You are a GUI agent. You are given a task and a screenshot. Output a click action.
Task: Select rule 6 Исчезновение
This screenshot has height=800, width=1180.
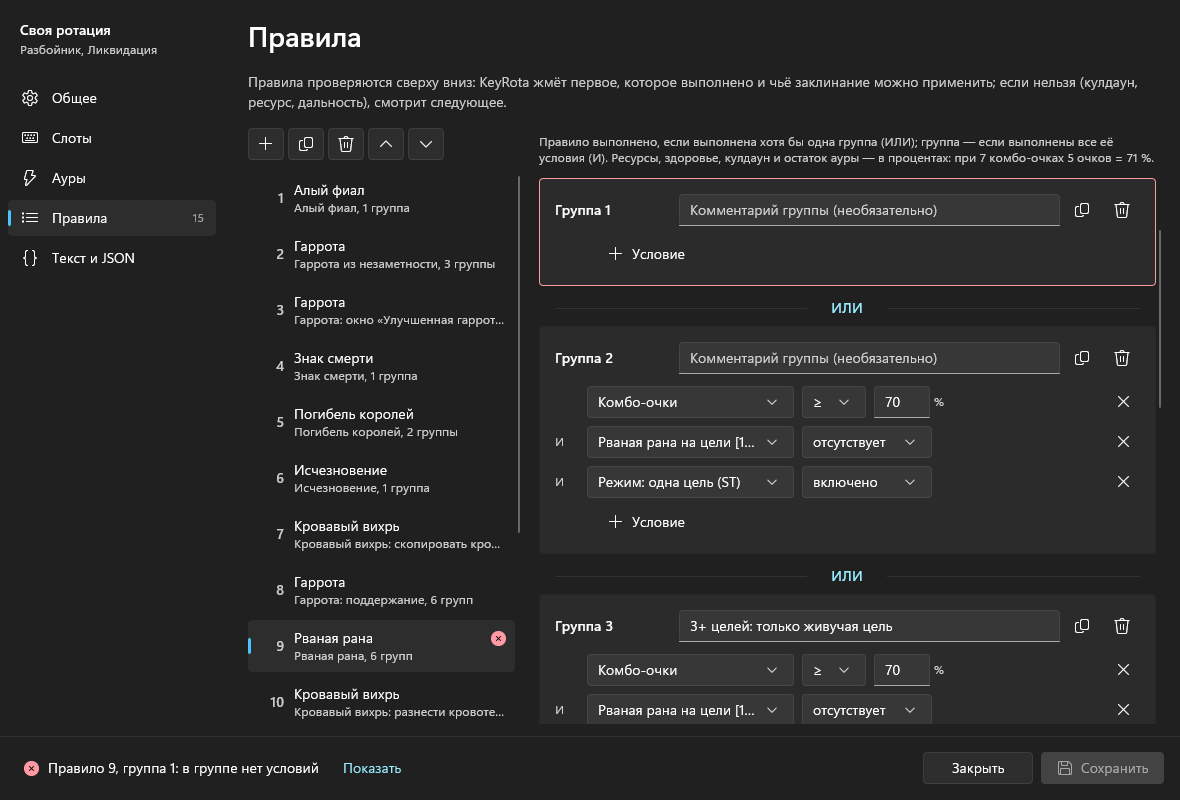(382, 479)
